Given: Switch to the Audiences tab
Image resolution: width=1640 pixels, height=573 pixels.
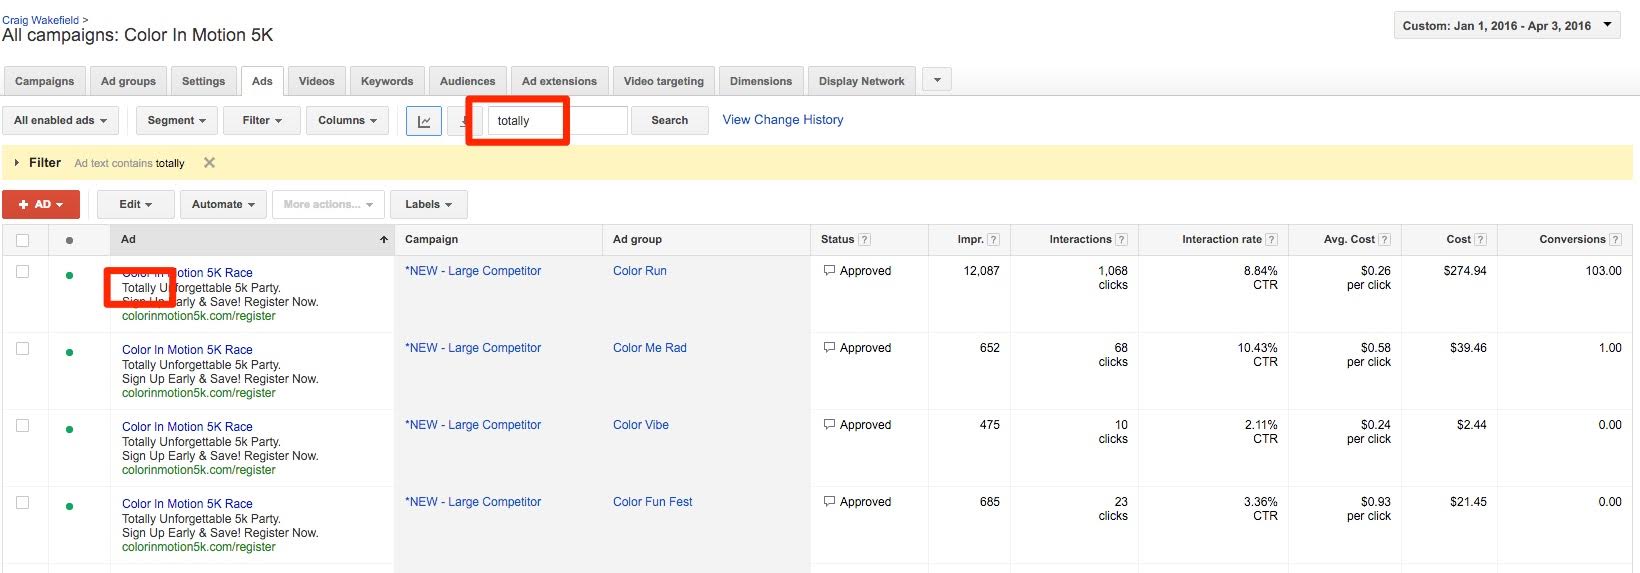Looking at the screenshot, I should pos(468,81).
